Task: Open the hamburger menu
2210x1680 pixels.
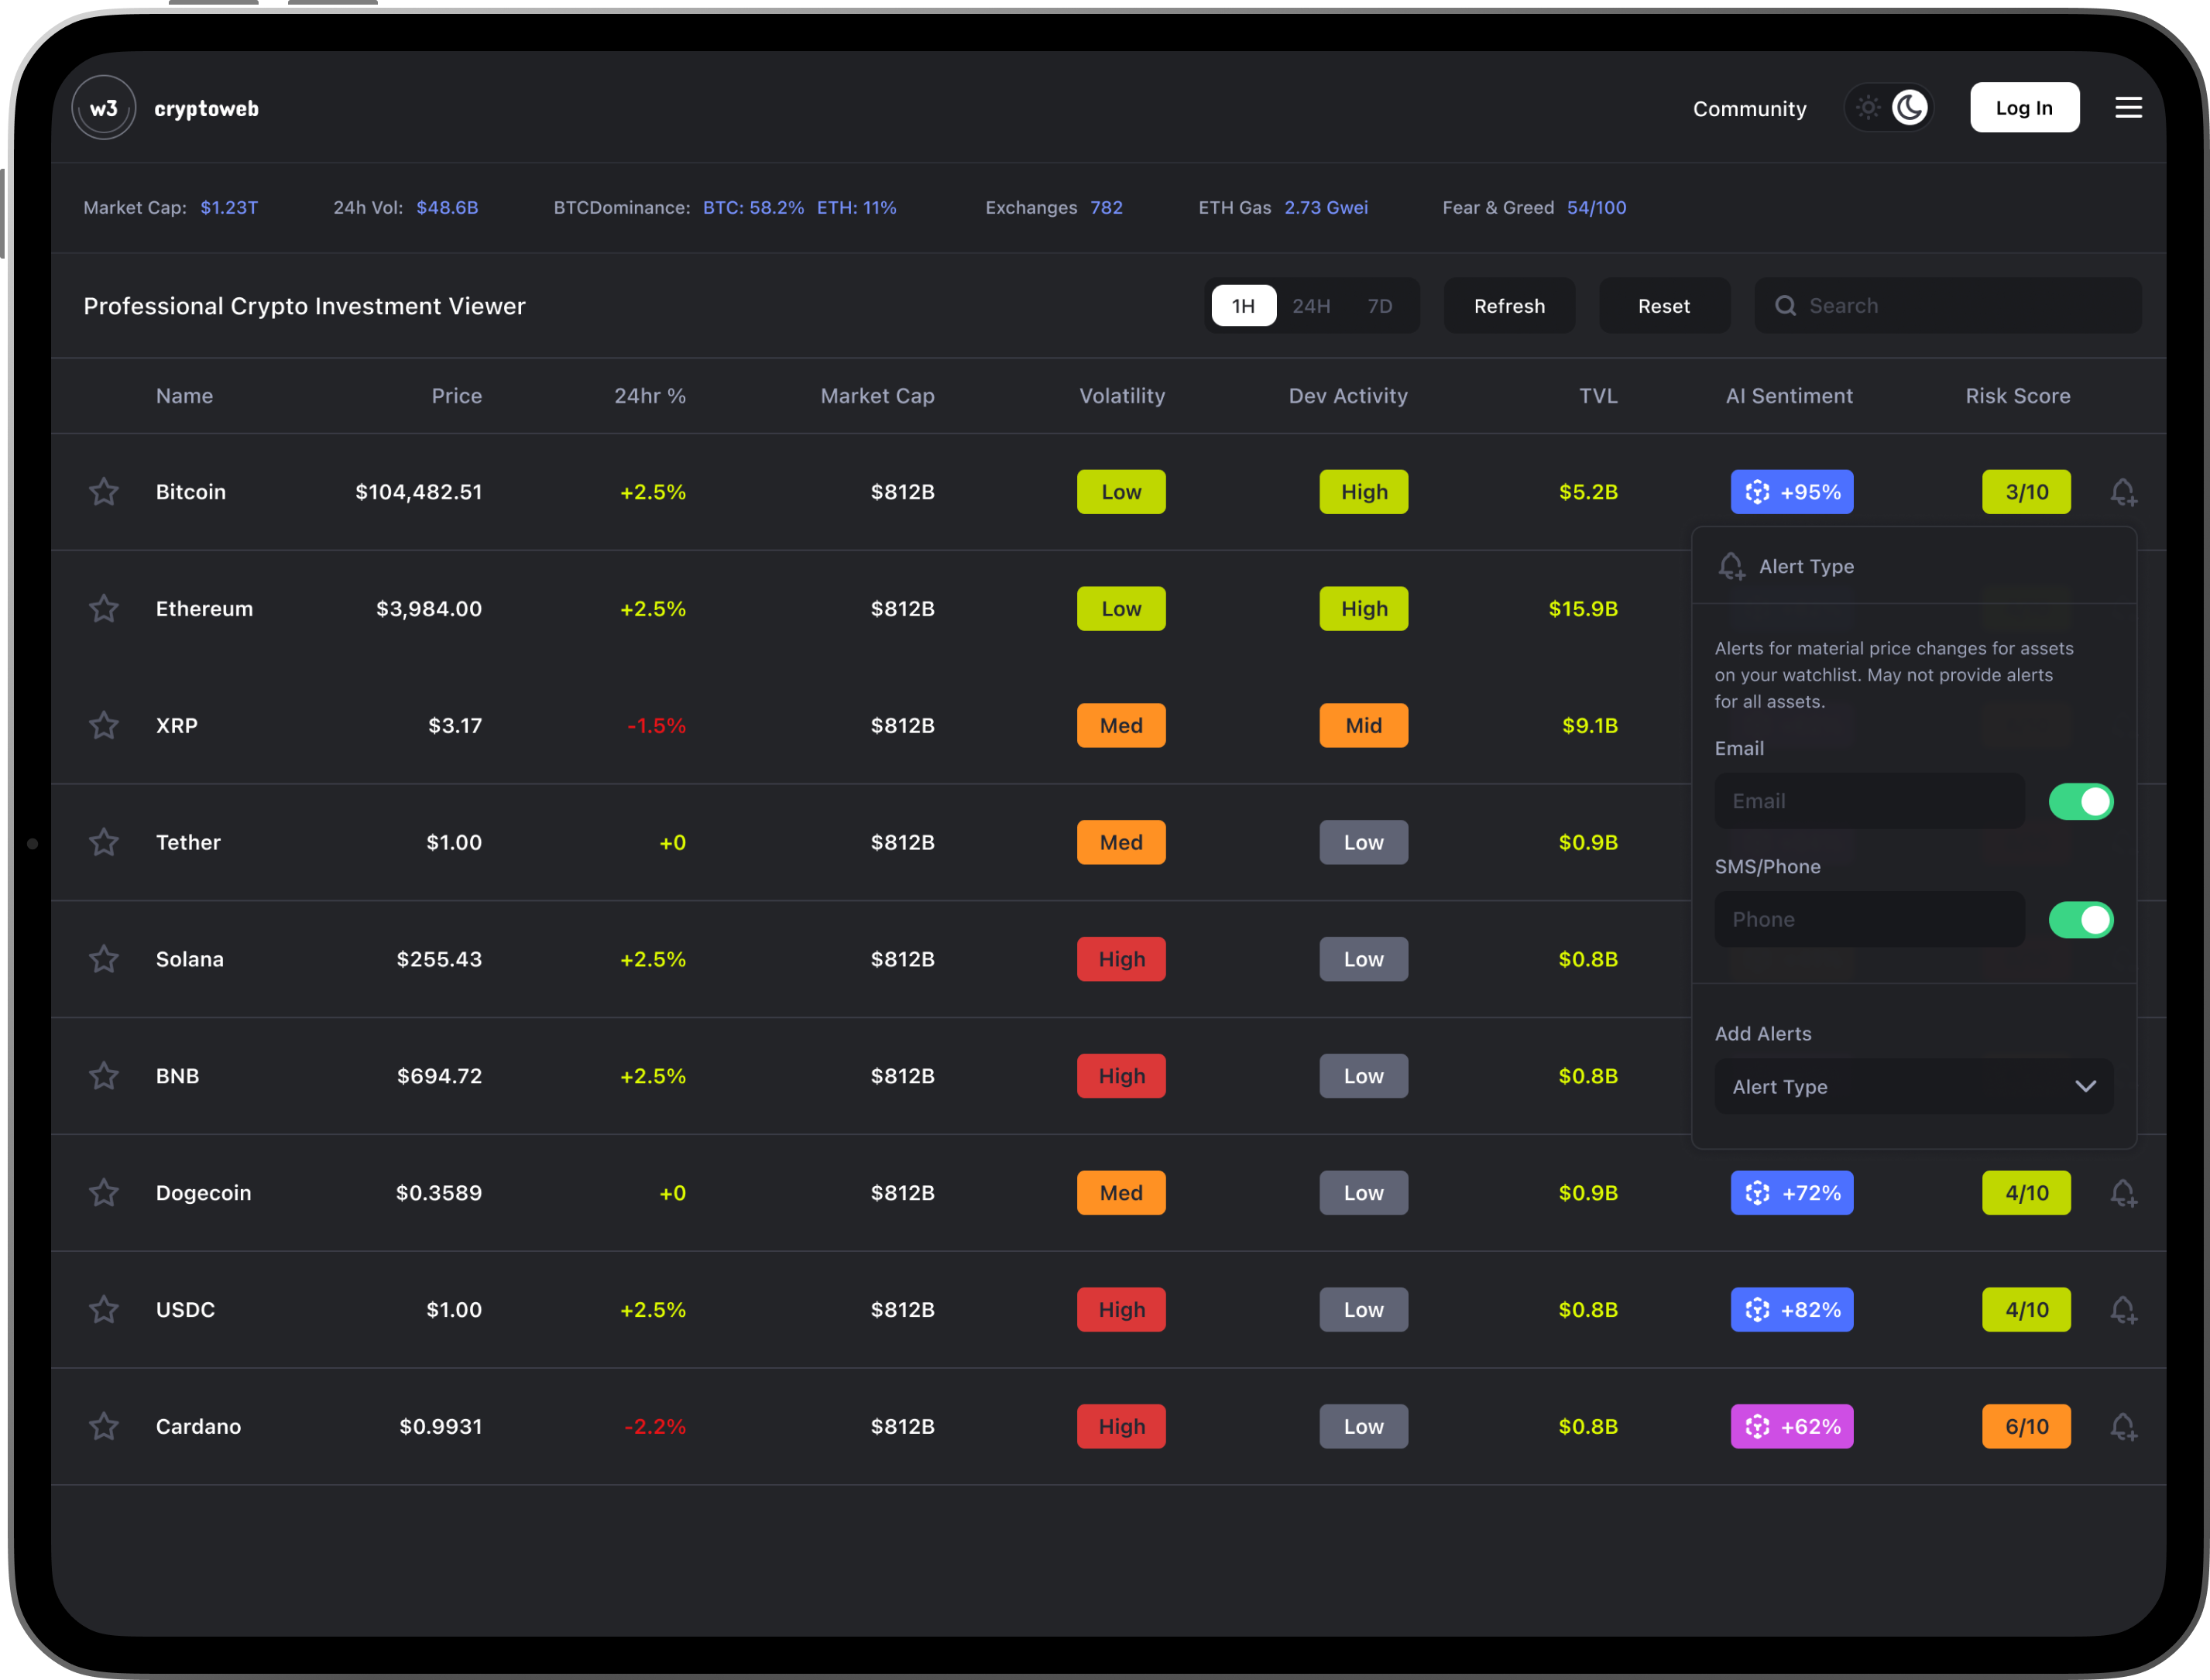Action: tap(2128, 108)
